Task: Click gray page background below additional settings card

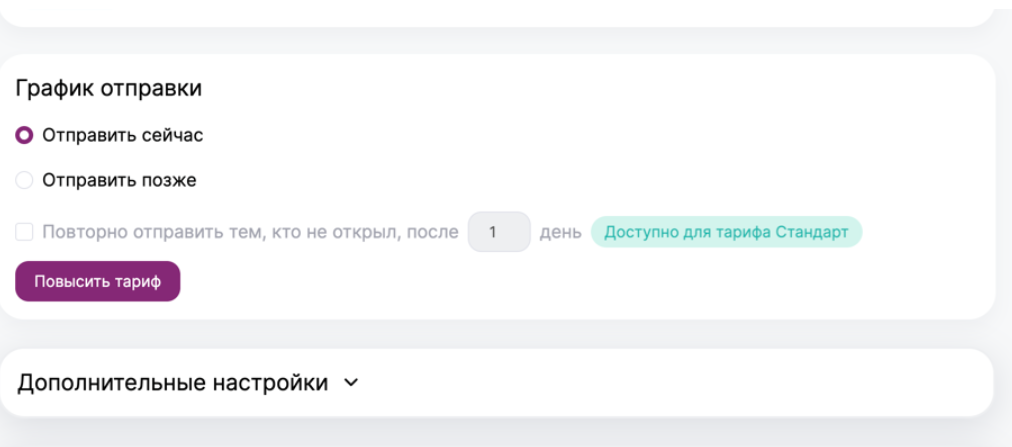Action: coord(500,434)
